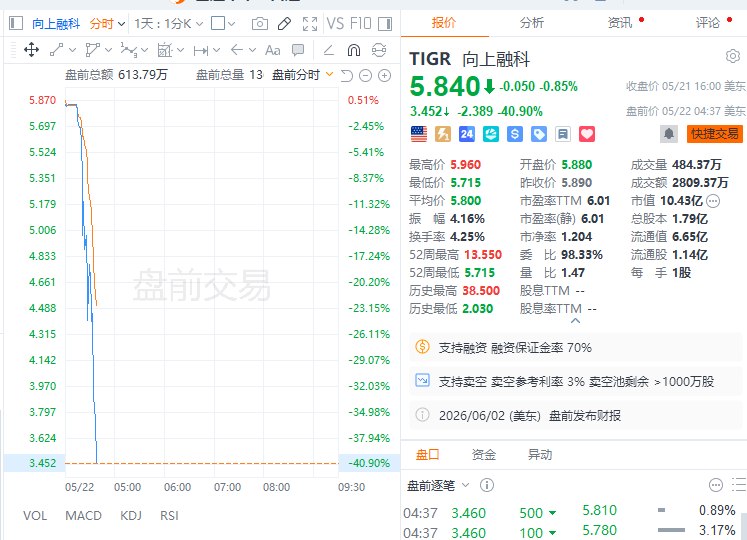Viewport: 747px width, 540px height.
Task: Click the blue dollar sign icon
Action: tap(515, 134)
